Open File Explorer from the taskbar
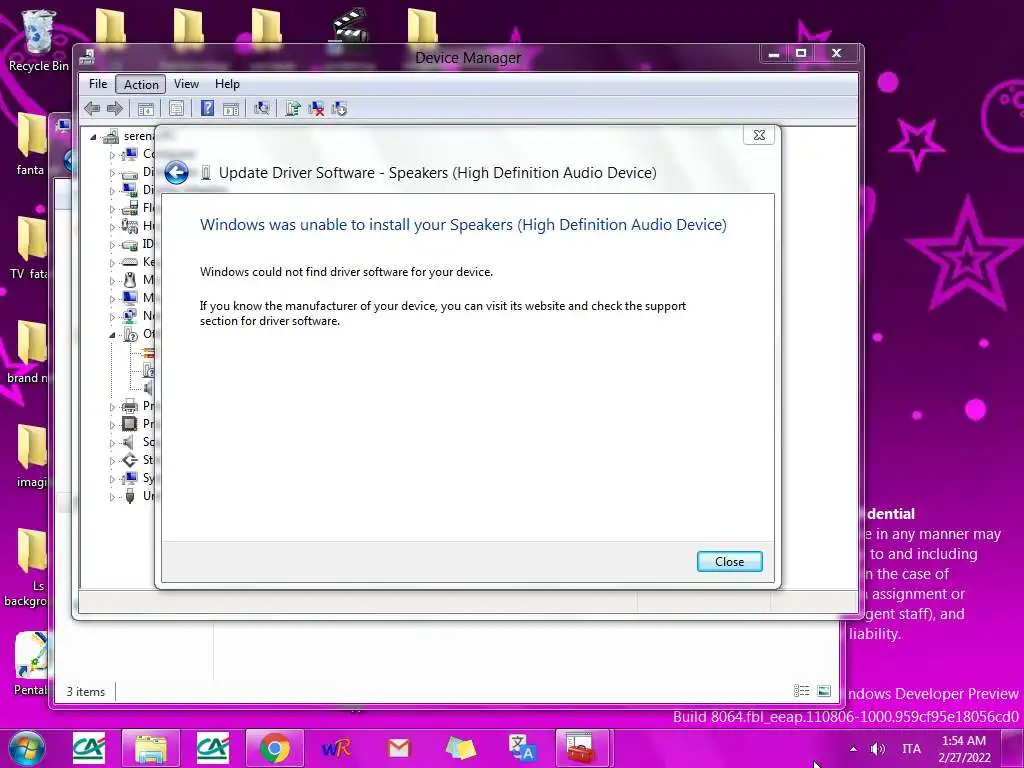Image resolution: width=1024 pixels, height=768 pixels. coord(150,749)
